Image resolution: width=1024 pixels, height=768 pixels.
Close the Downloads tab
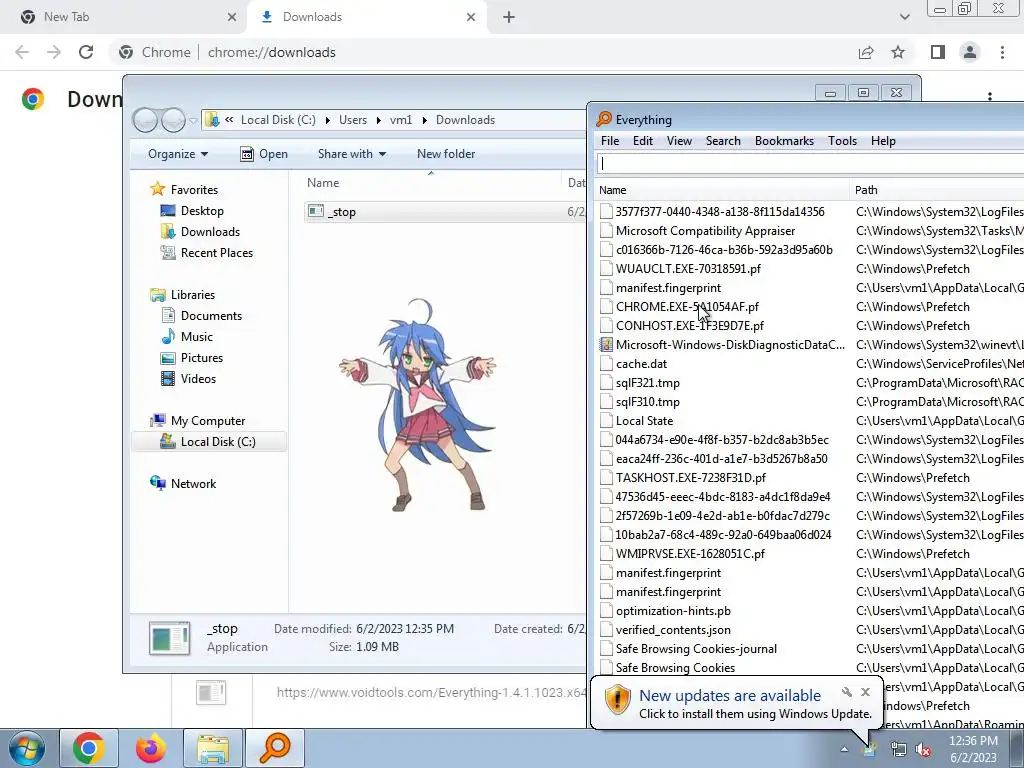click(x=471, y=17)
